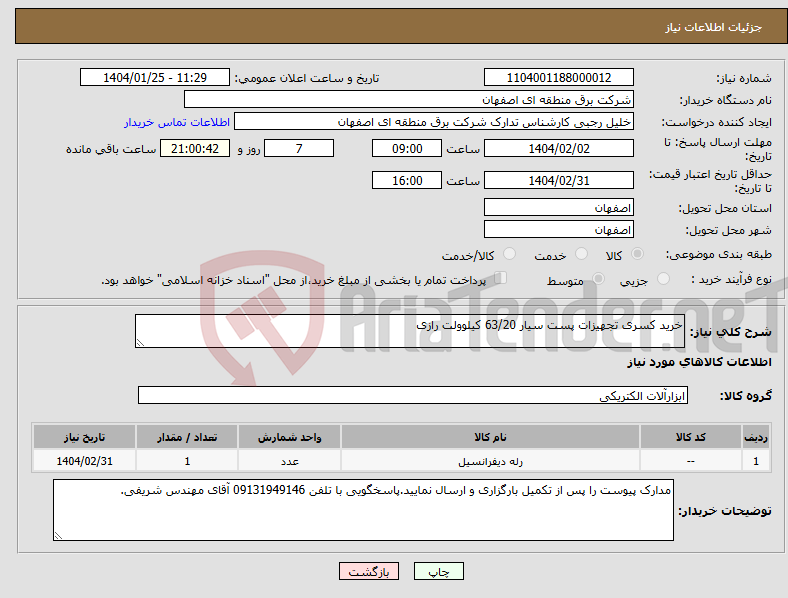
Task: Select the کالا radio button
Action: pyautogui.click(x=637, y=254)
